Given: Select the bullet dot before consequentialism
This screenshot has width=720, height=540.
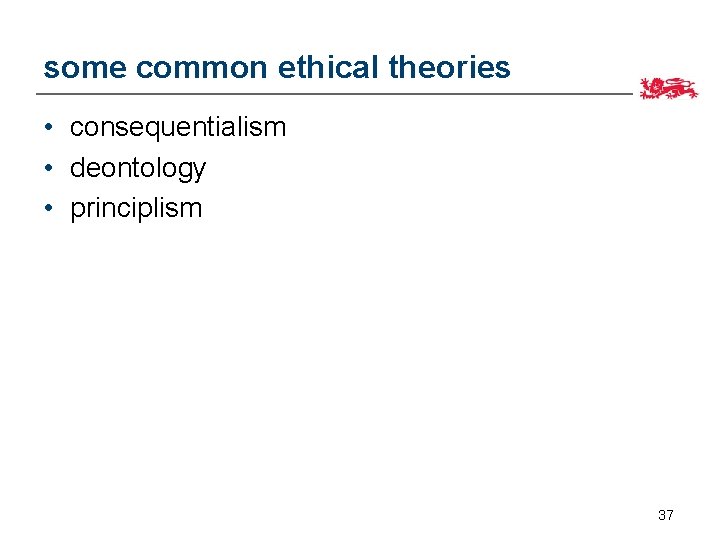Looking at the screenshot, I should click(x=48, y=128).
